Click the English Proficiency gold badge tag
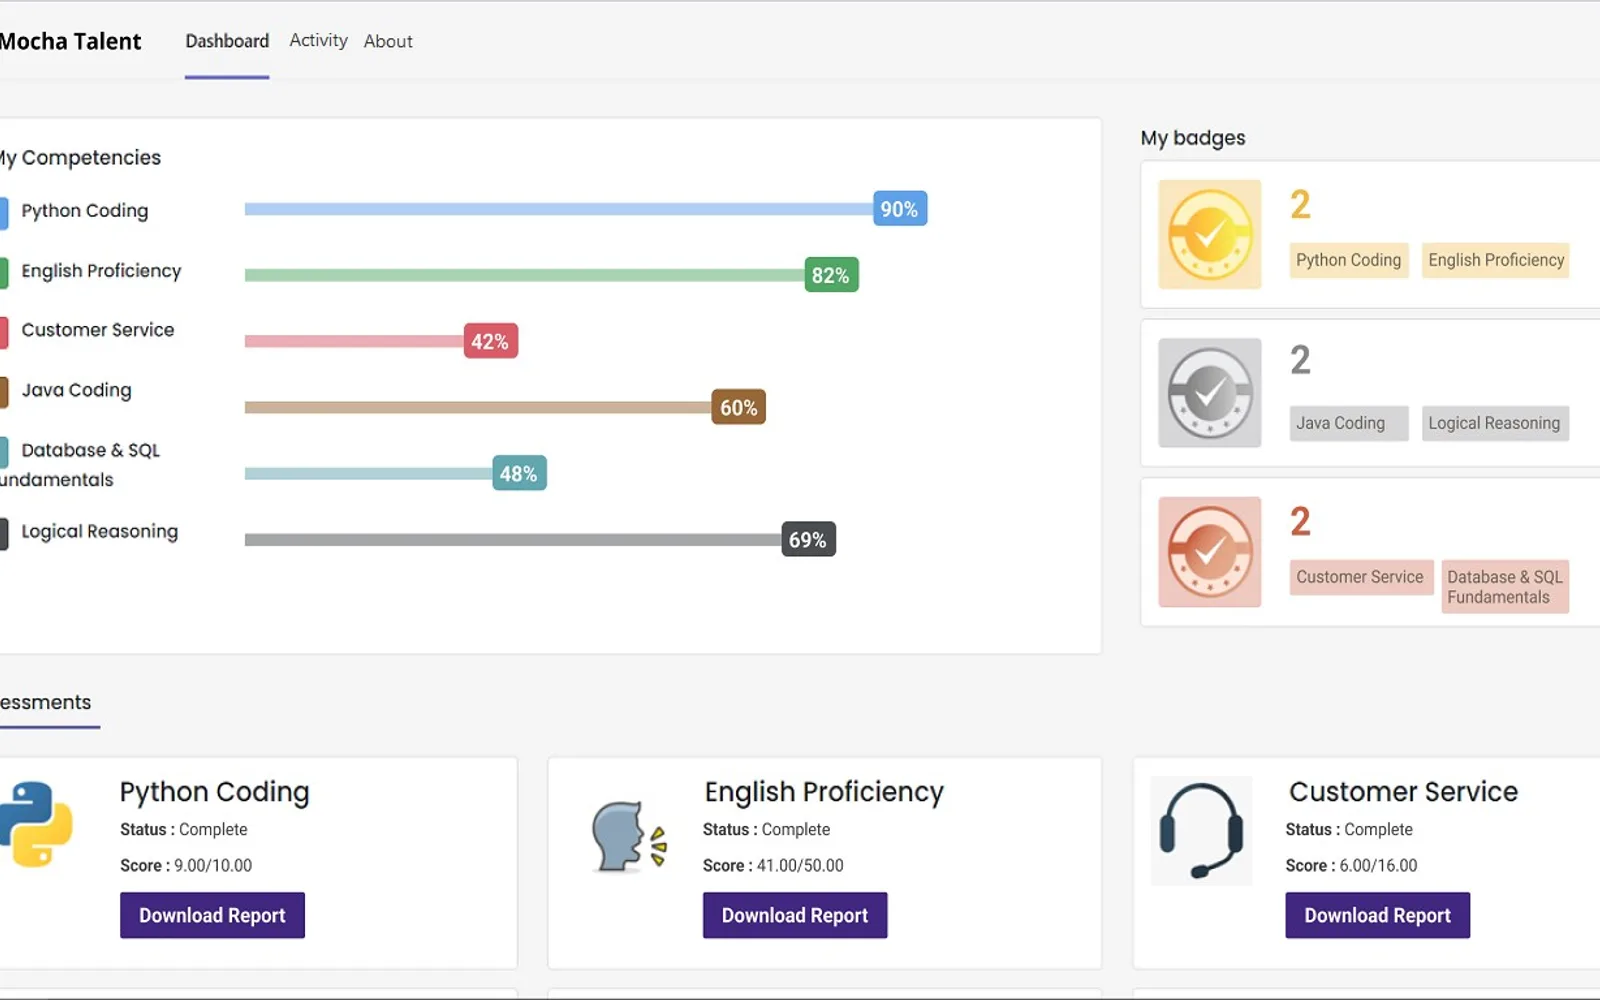Viewport: 1600px width, 1000px height. [x=1496, y=260]
